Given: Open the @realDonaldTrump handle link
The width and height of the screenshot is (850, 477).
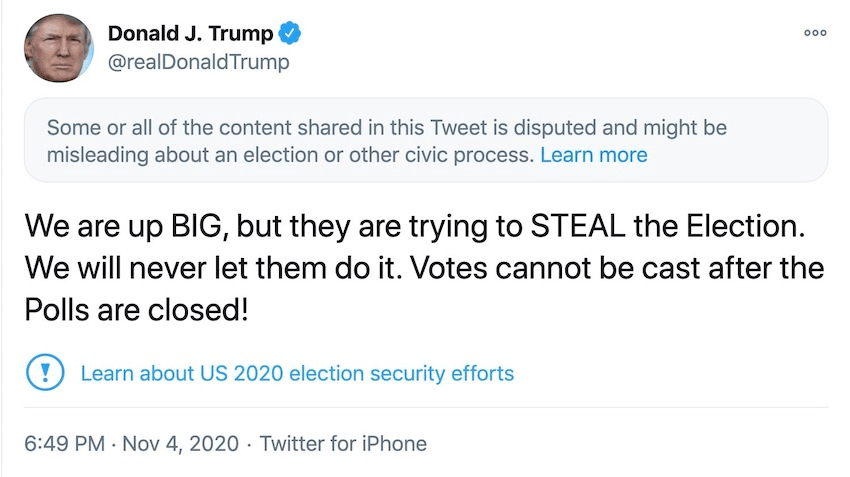Looking at the screenshot, I should click(x=198, y=62).
